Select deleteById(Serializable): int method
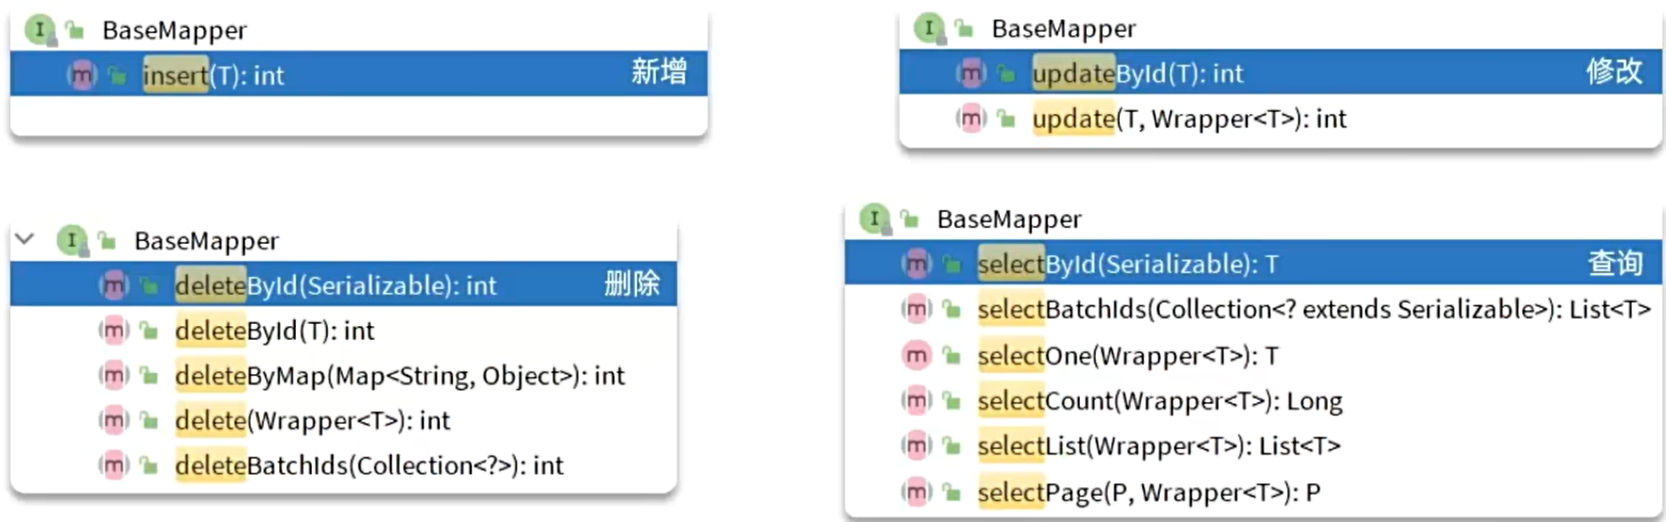1666x522 pixels. pos(343,285)
